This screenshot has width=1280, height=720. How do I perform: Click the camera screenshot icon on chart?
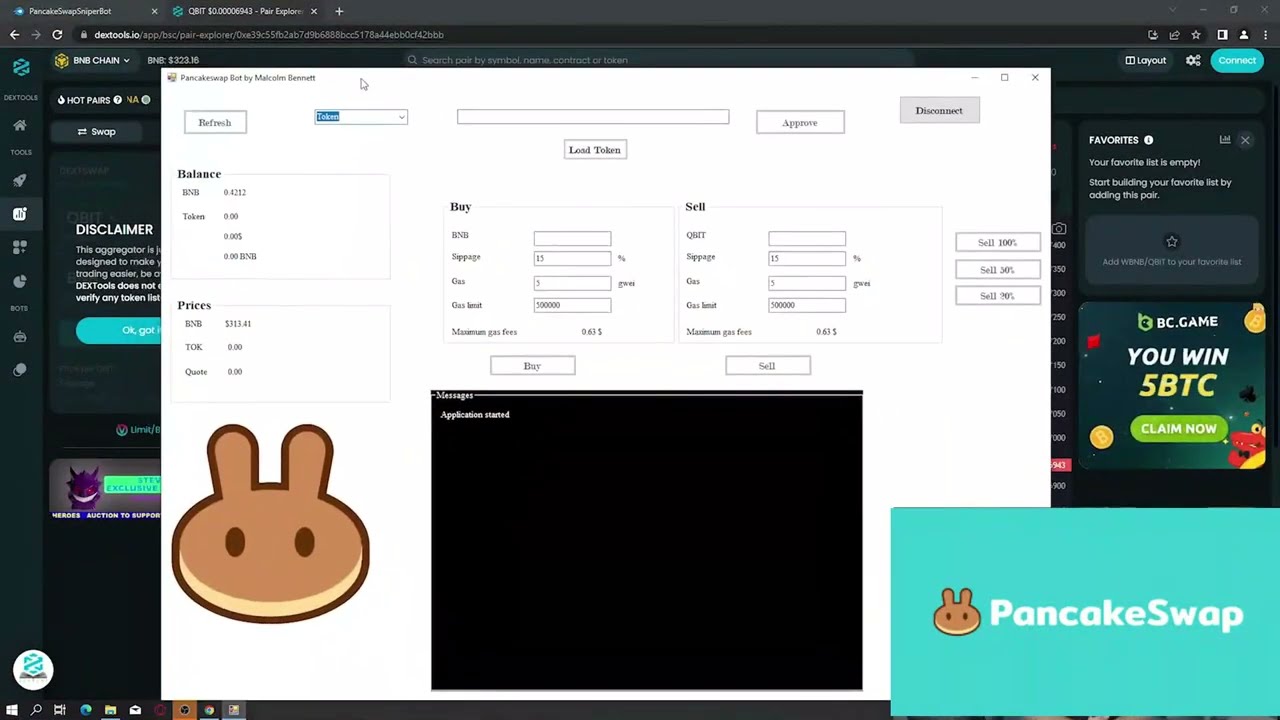point(1059,229)
